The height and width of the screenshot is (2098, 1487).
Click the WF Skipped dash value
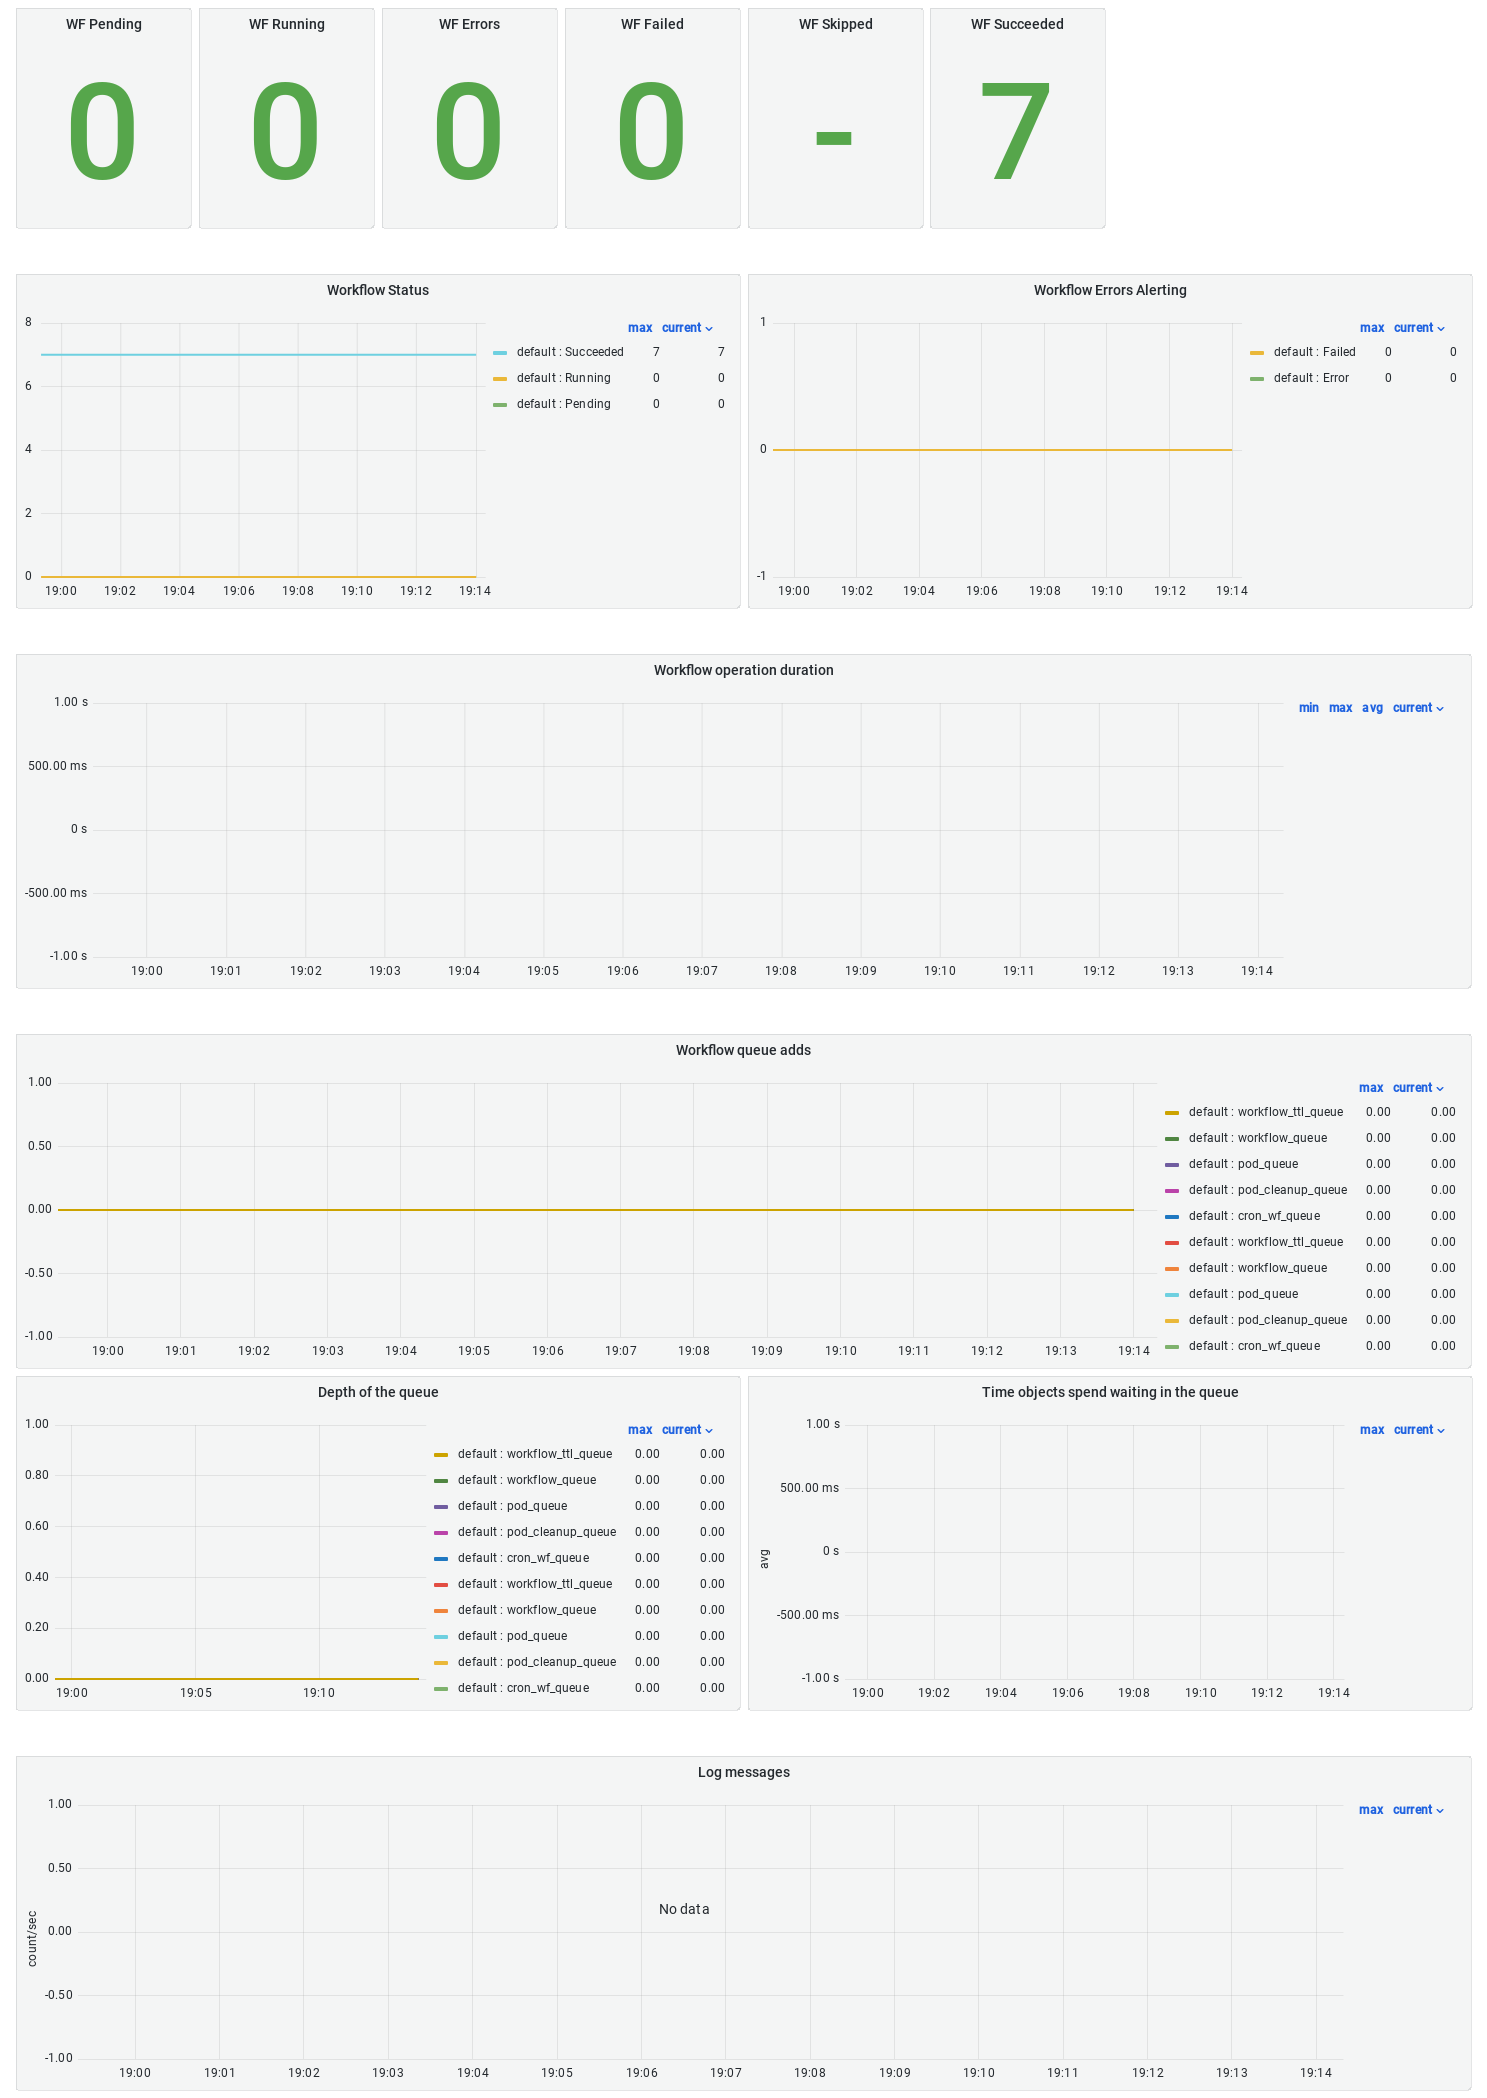(834, 139)
